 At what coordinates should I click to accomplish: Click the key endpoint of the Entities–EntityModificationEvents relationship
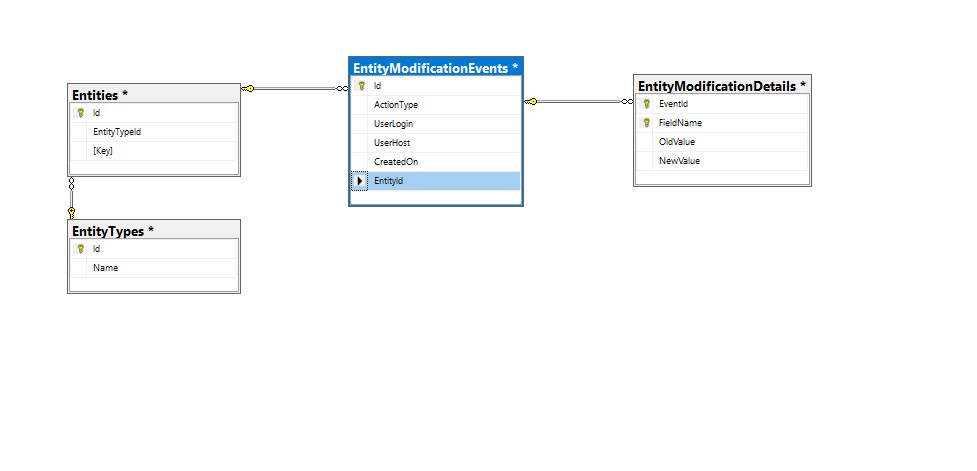[x=248, y=89]
